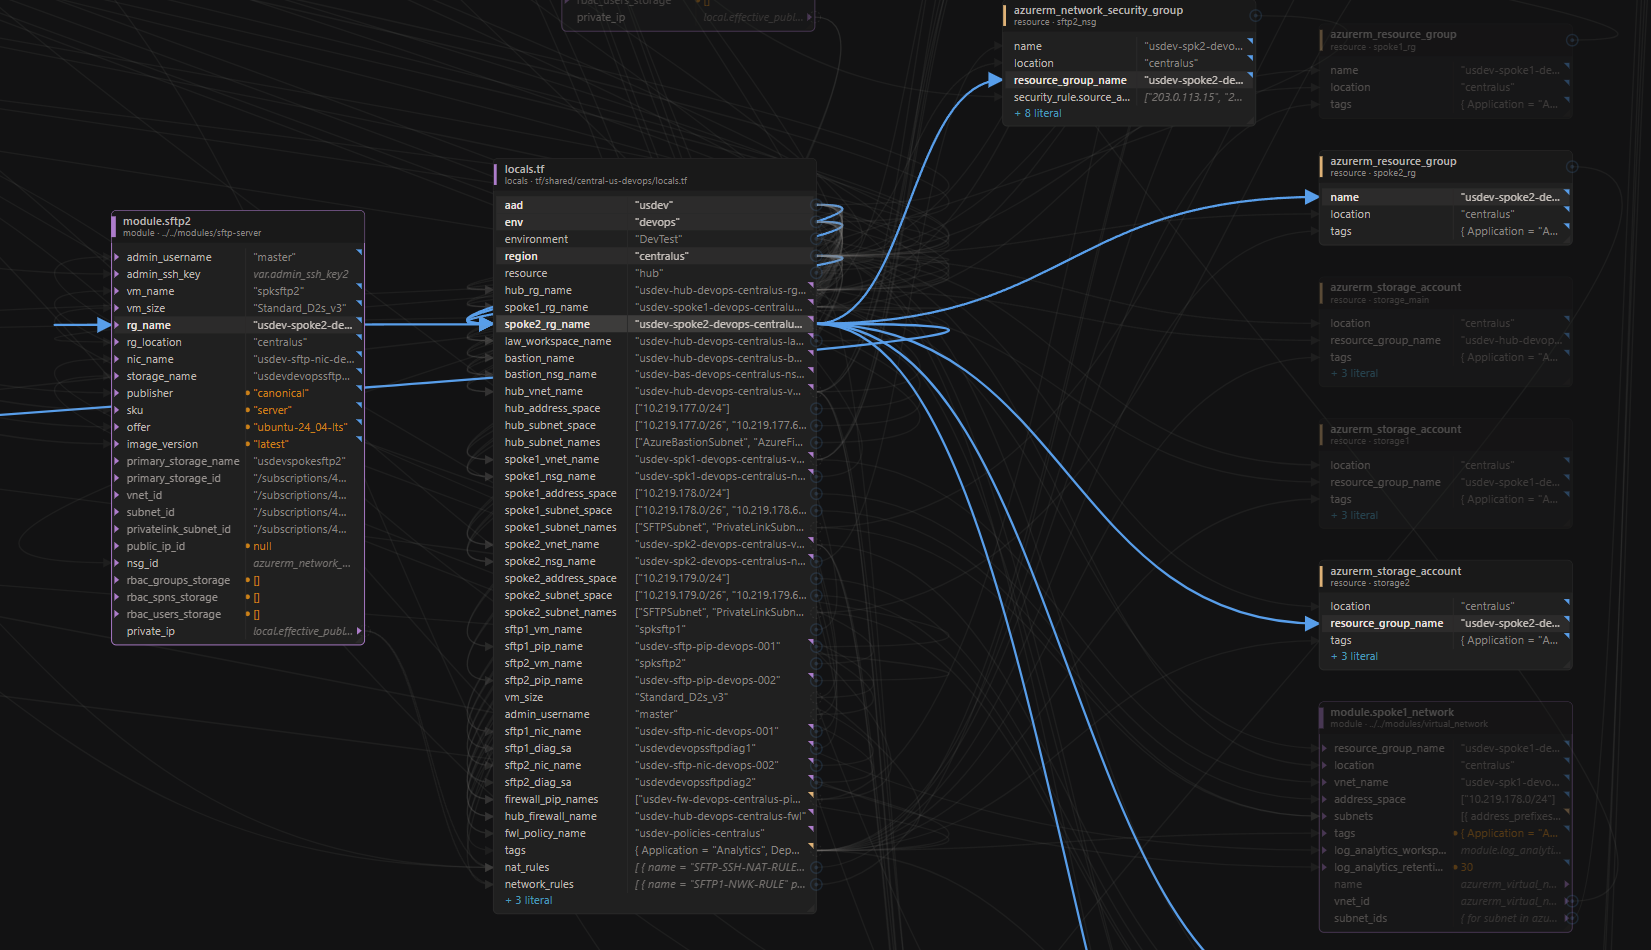Click the nat_rules row port circle
Viewport: 1651px width, 950px height.
coord(815,867)
